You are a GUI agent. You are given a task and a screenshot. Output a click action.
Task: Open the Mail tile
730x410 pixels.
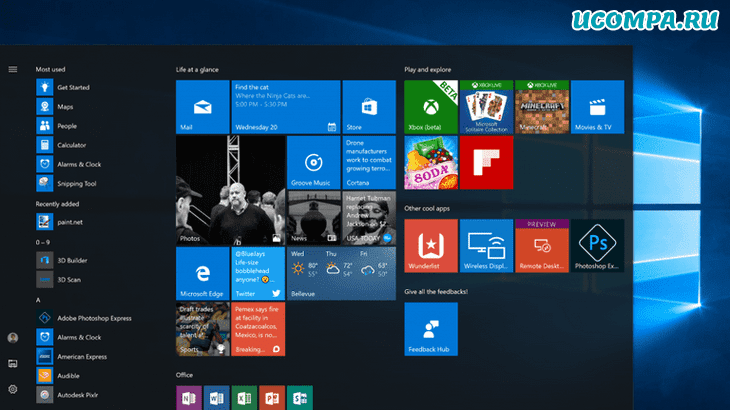pos(202,107)
